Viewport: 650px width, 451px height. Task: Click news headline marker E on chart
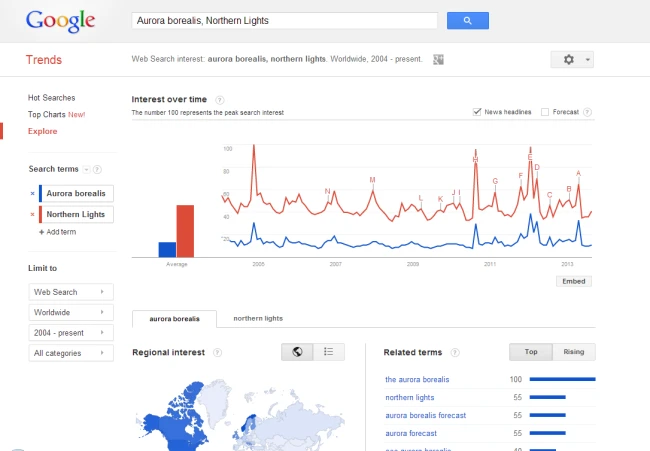(530, 157)
